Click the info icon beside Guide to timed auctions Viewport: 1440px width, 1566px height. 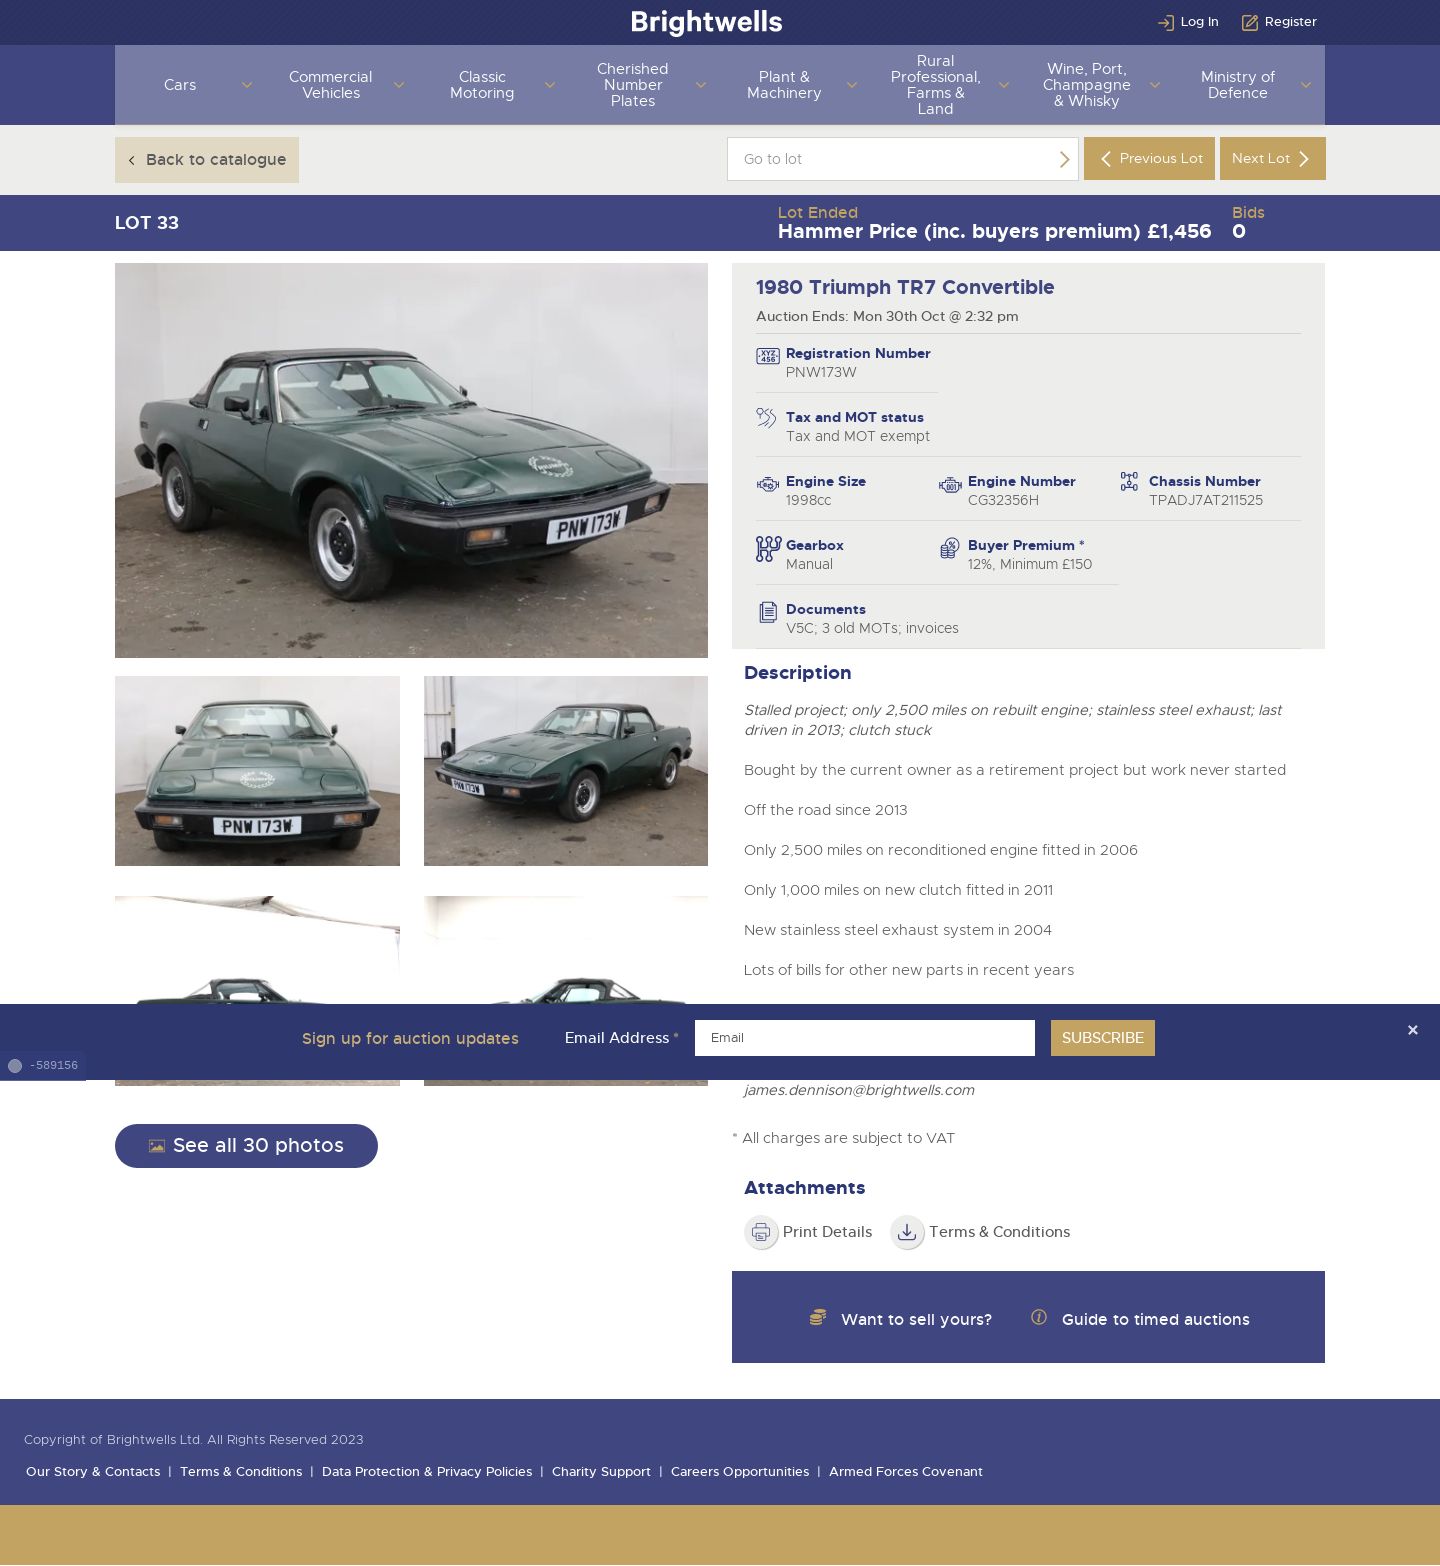click(x=1039, y=1318)
